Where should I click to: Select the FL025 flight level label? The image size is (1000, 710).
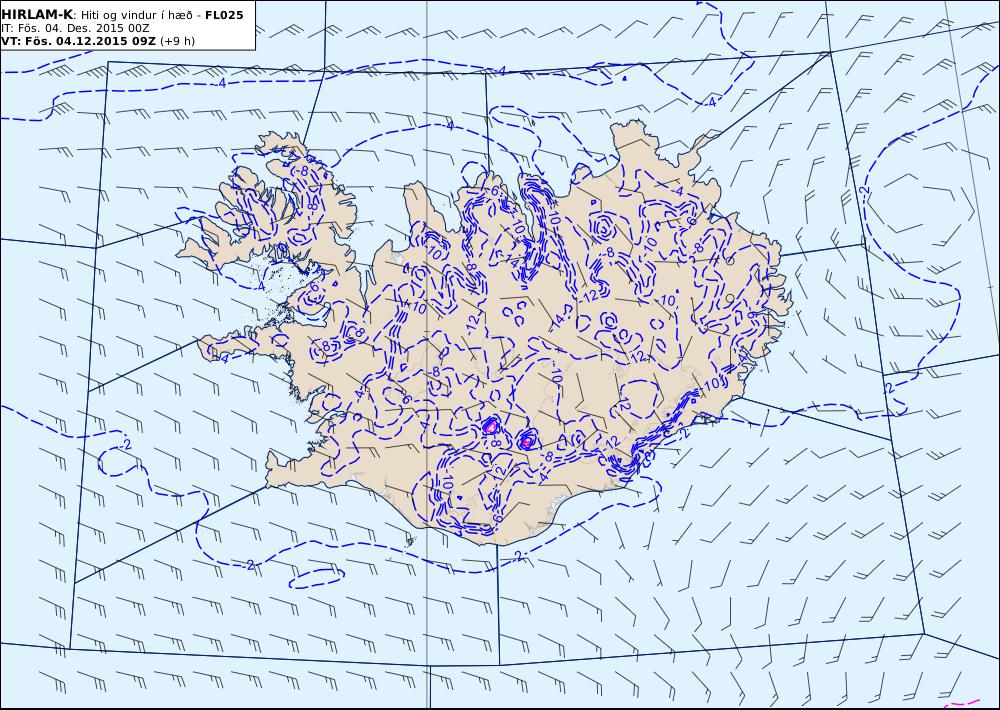[224, 15]
